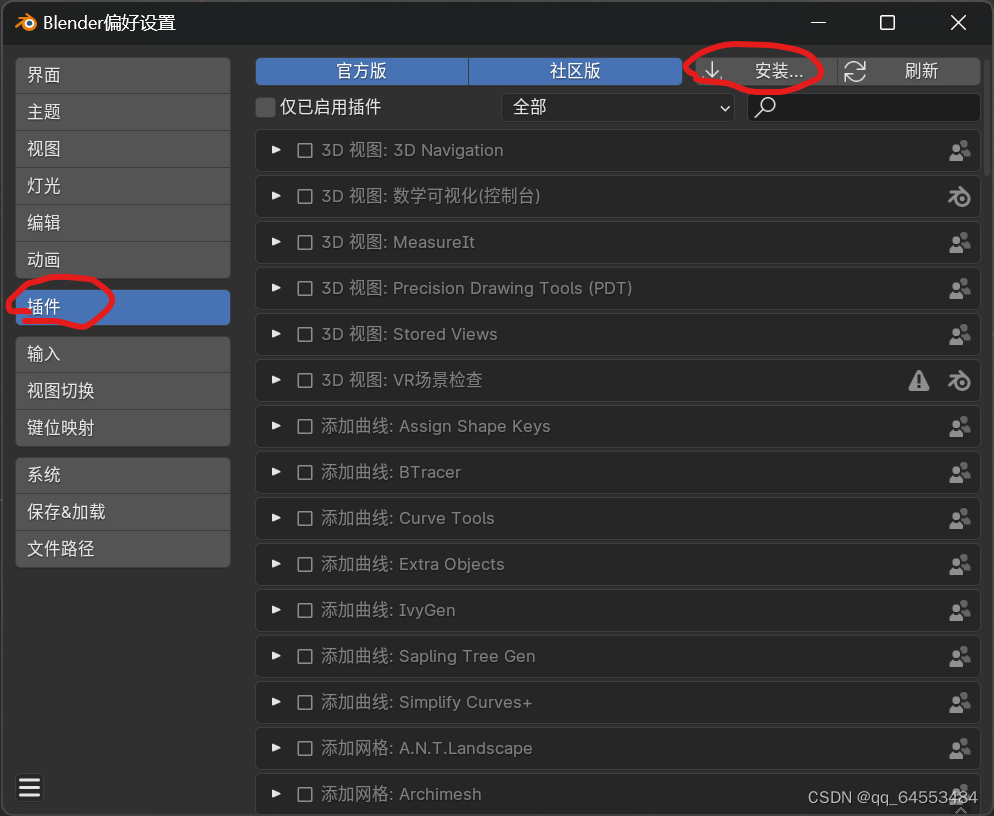Open the 输入 preferences section
Screen dimensions: 994x816
[123, 354]
